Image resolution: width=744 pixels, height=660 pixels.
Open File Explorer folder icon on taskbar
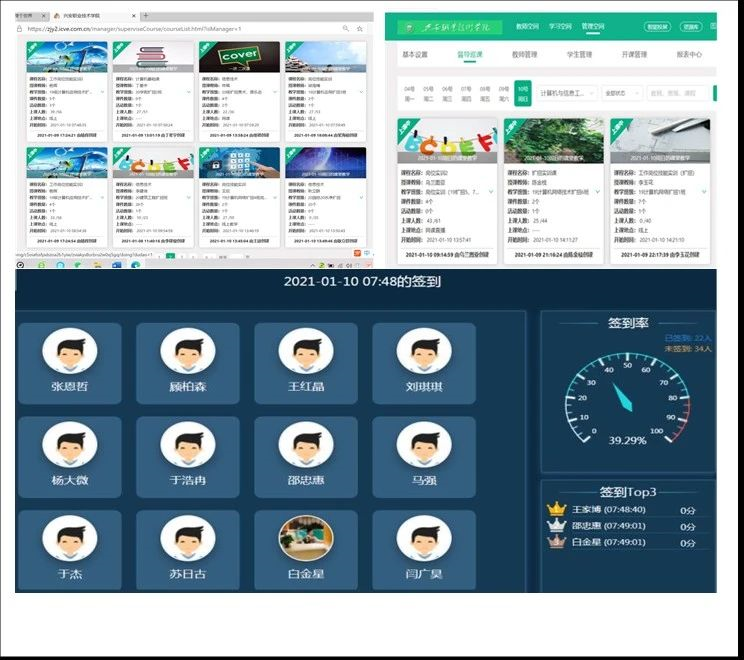[97, 265]
